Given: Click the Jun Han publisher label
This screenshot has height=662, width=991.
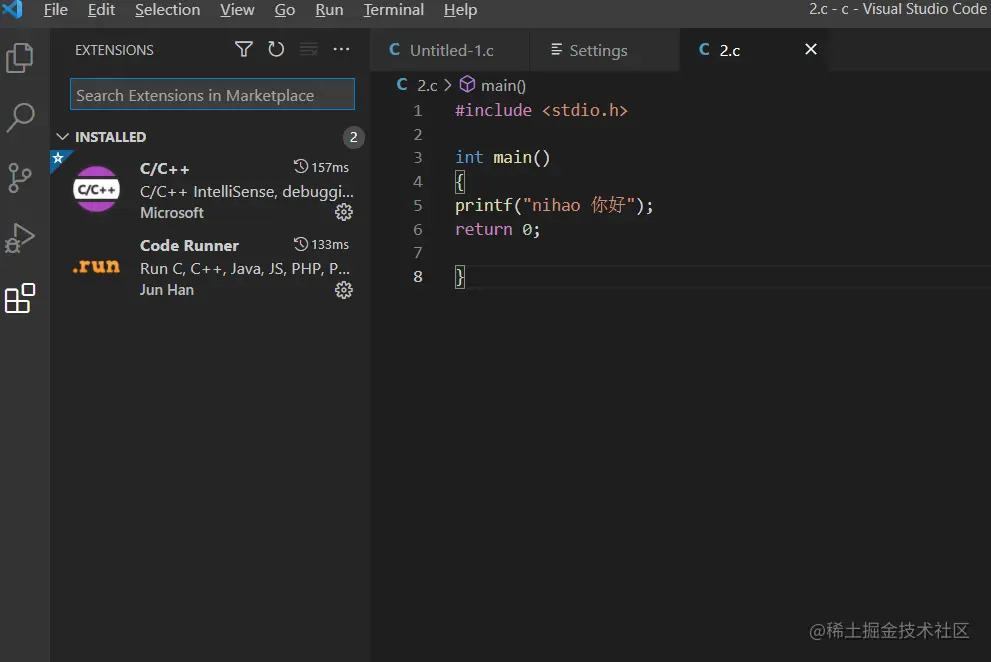Looking at the screenshot, I should (167, 290).
